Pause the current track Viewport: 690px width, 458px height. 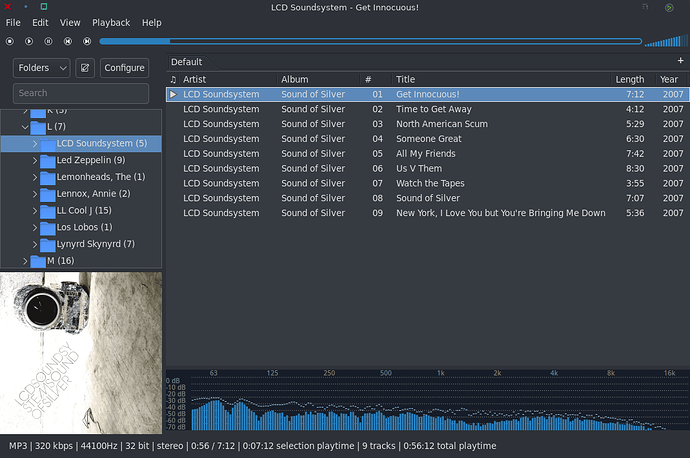click(x=49, y=41)
